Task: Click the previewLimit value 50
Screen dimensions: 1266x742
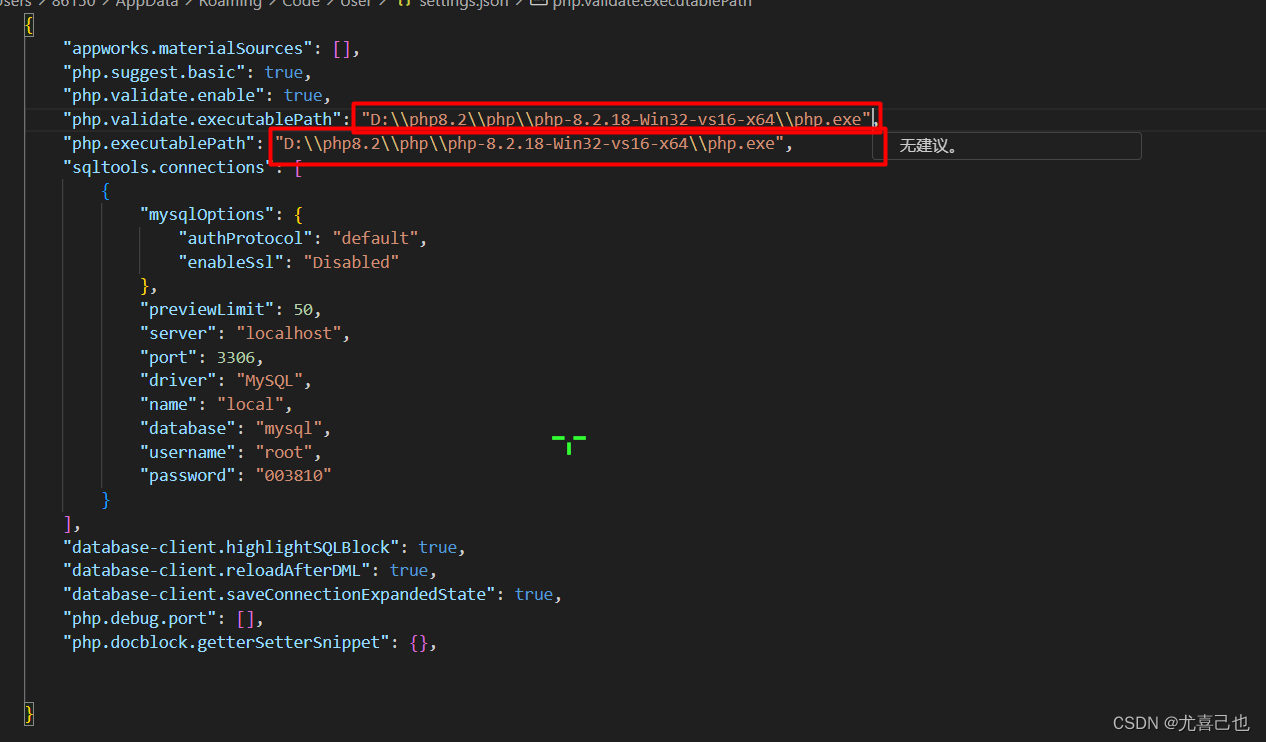Action: click(x=303, y=309)
